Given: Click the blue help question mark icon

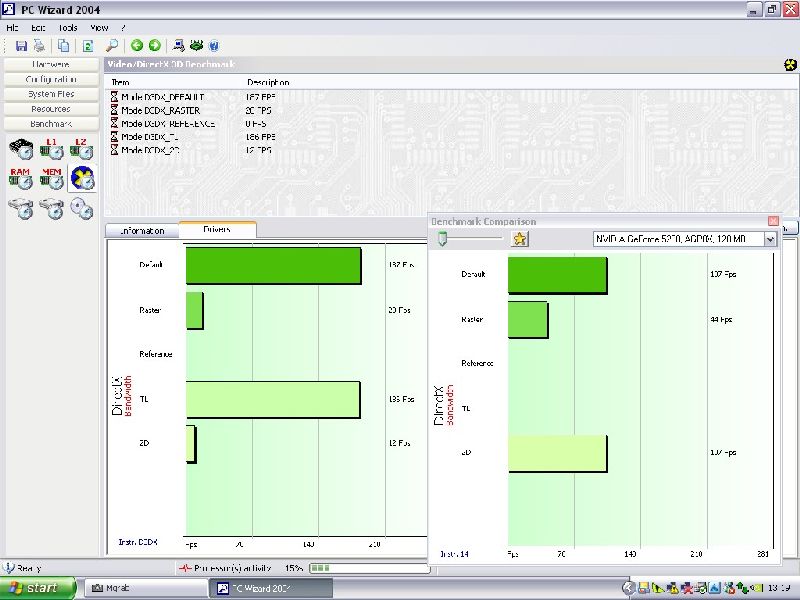Looking at the screenshot, I should coord(214,45).
